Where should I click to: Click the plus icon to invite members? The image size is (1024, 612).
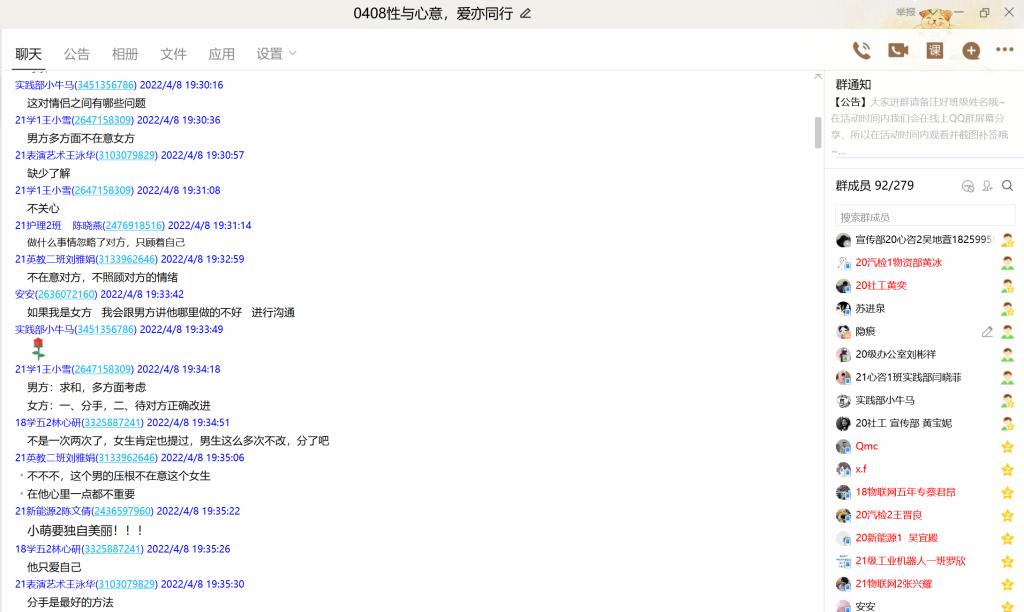pyautogui.click(x=970, y=51)
